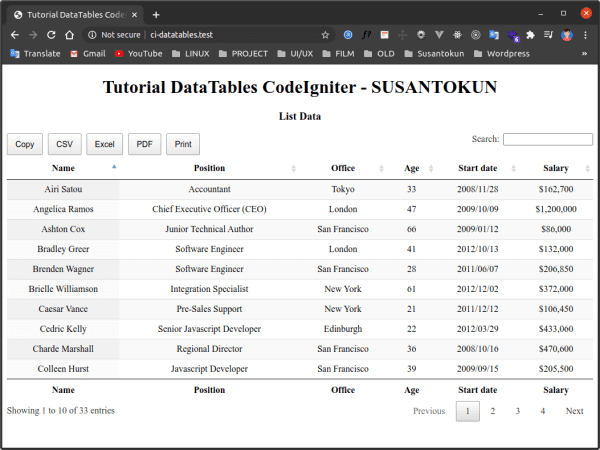Screen dimensions: 600x450
Task: Show hidden bookmarks with the double chevron
Action: pyautogui.click(x=584, y=54)
